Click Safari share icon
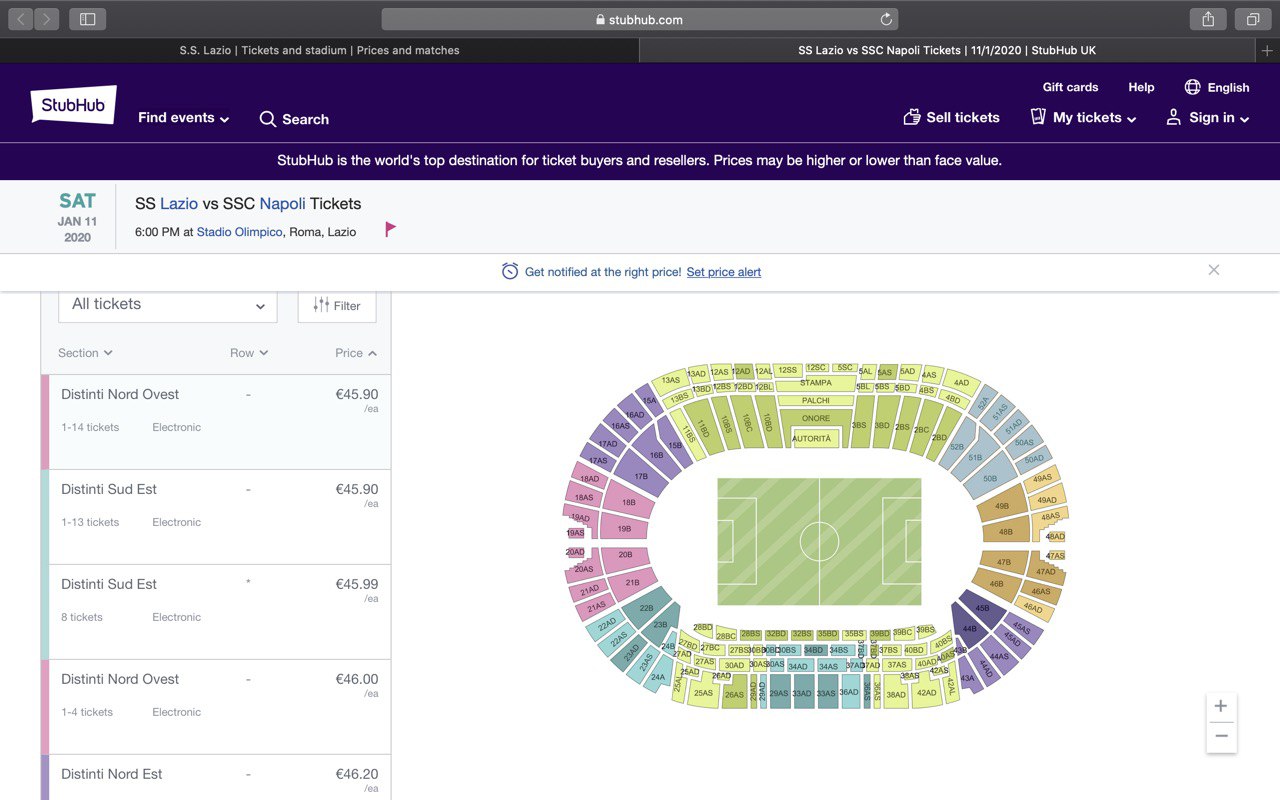 pyautogui.click(x=1208, y=19)
